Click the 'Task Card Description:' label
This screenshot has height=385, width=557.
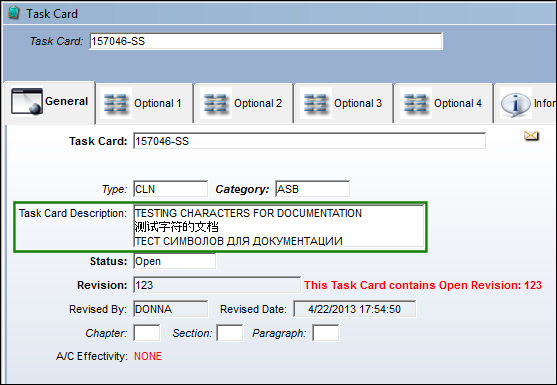[x=72, y=213]
